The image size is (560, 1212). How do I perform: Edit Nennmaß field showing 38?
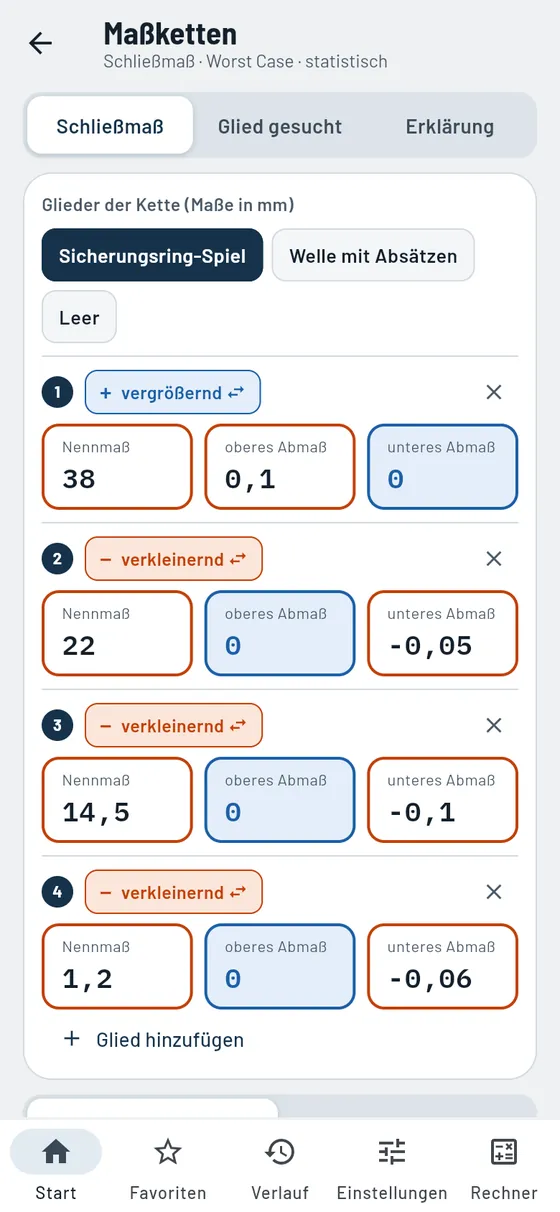coord(117,467)
